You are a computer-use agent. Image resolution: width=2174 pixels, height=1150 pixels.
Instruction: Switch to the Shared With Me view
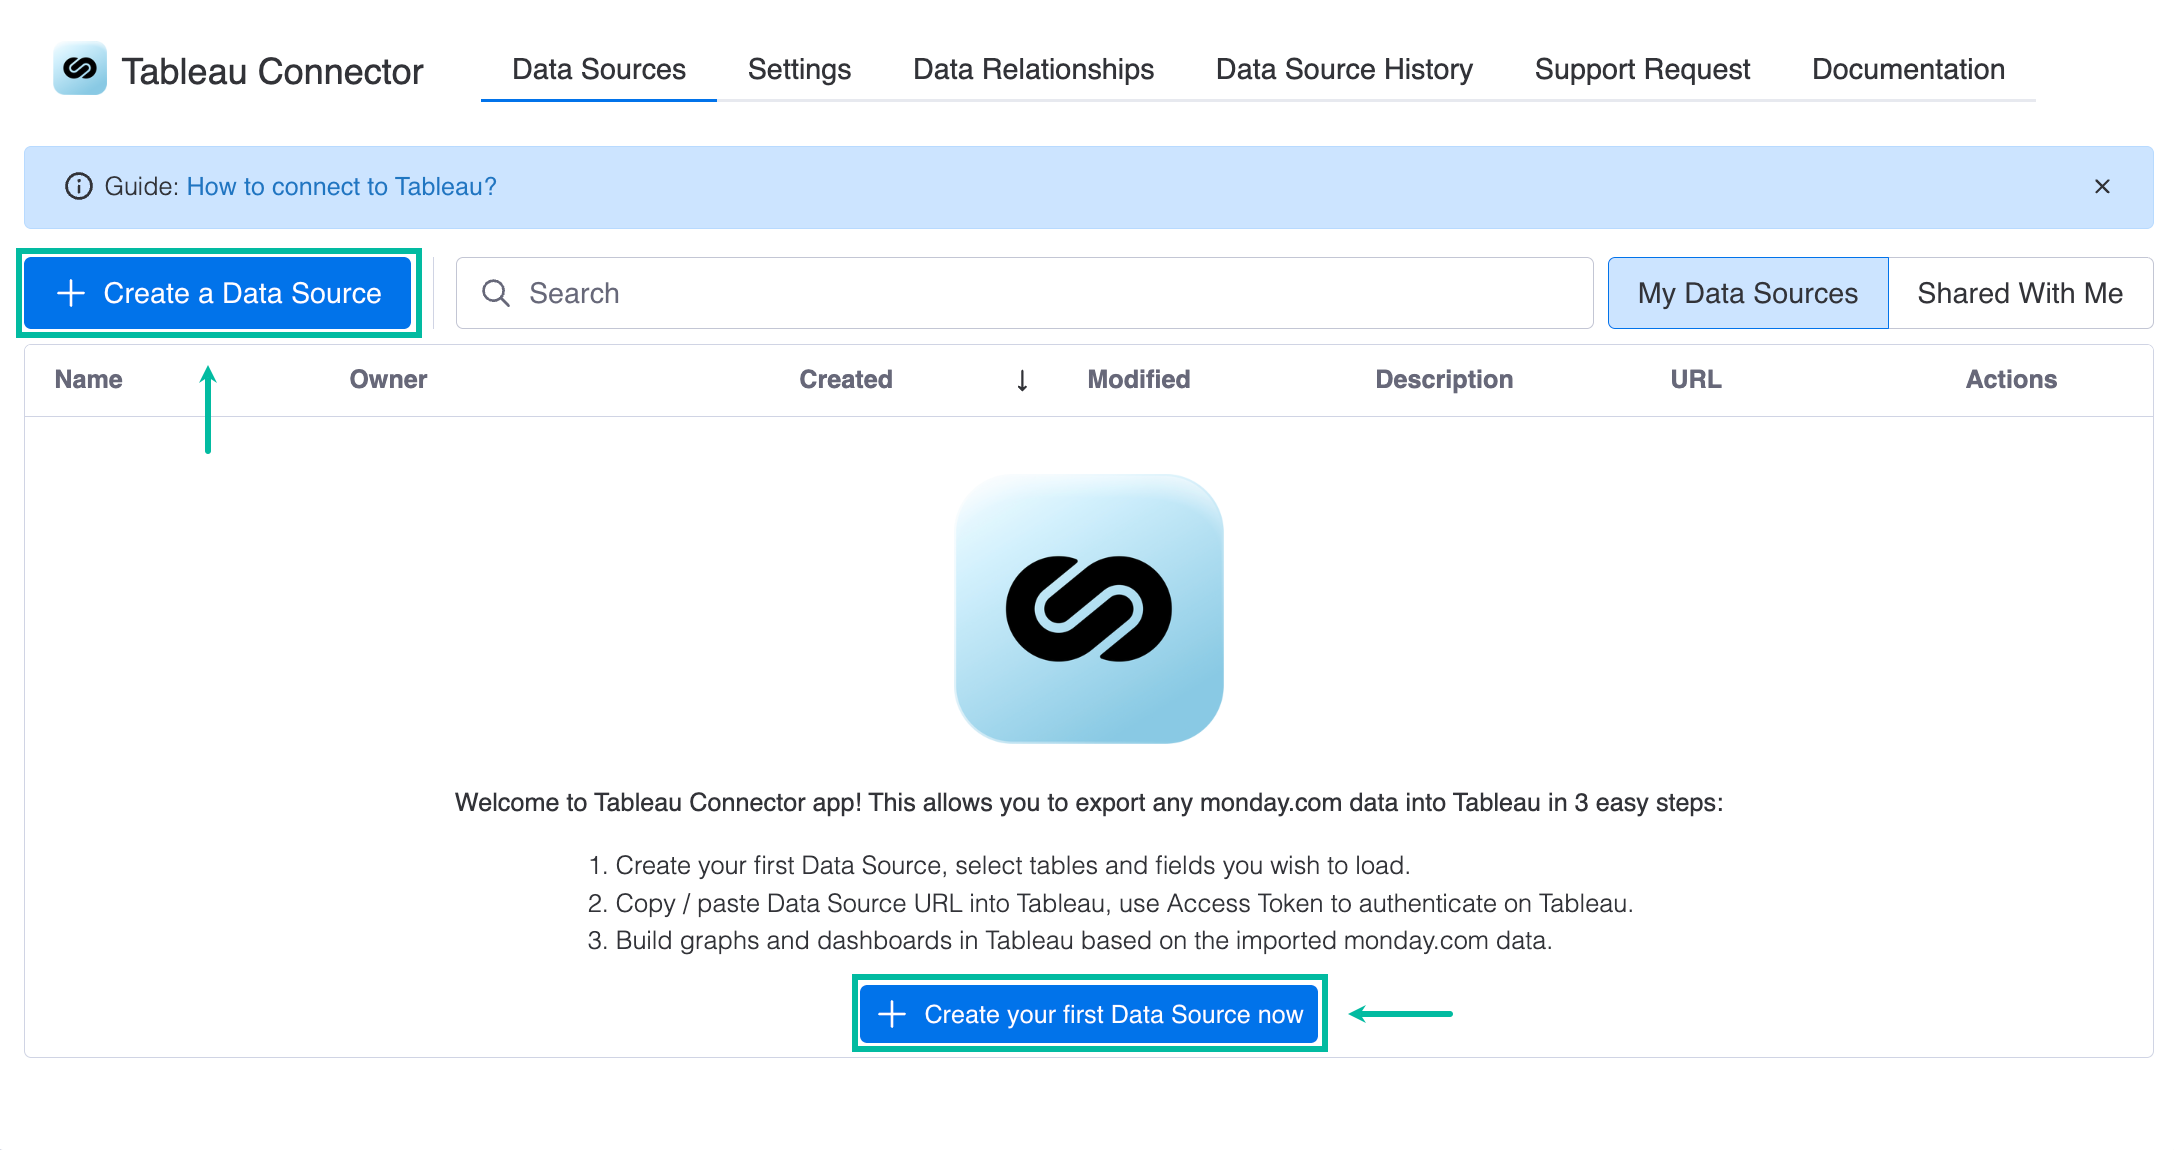[2020, 293]
